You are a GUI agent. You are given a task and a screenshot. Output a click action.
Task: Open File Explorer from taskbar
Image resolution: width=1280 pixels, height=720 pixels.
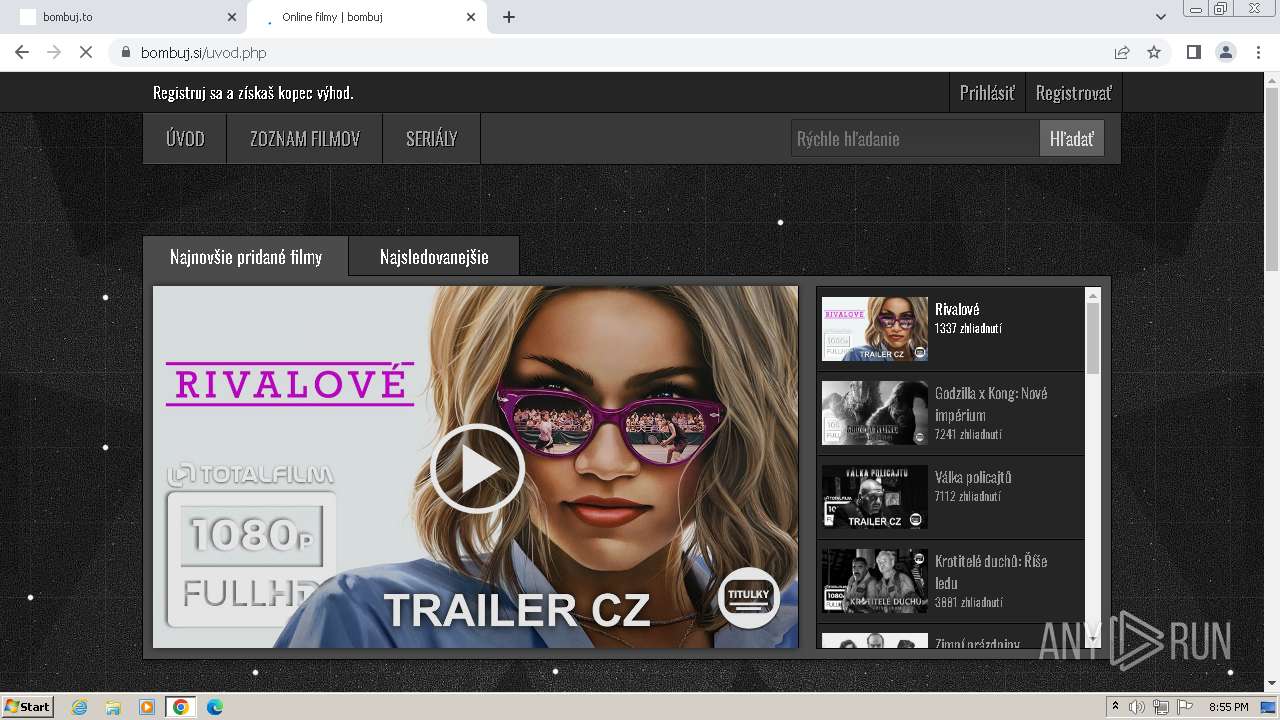tap(113, 707)
